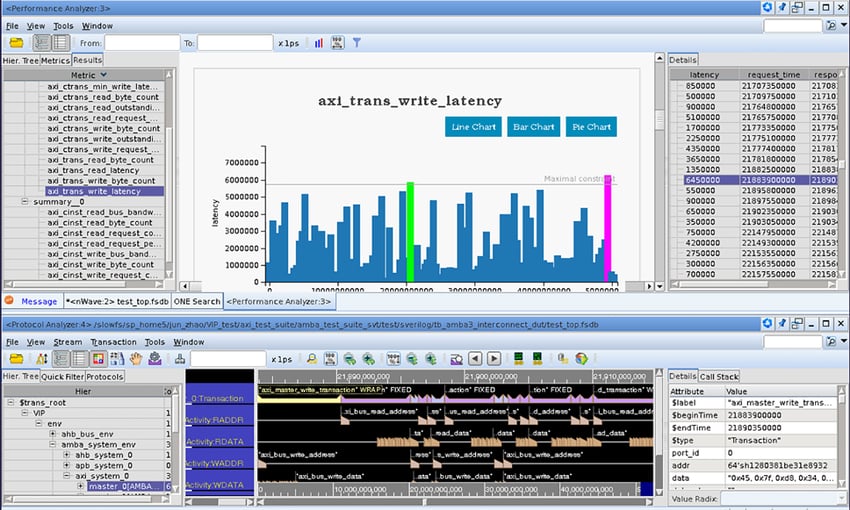This screenshot has width=850, height=510.
Task: Click the Pie Chart button
Action: tap(592, 127)
